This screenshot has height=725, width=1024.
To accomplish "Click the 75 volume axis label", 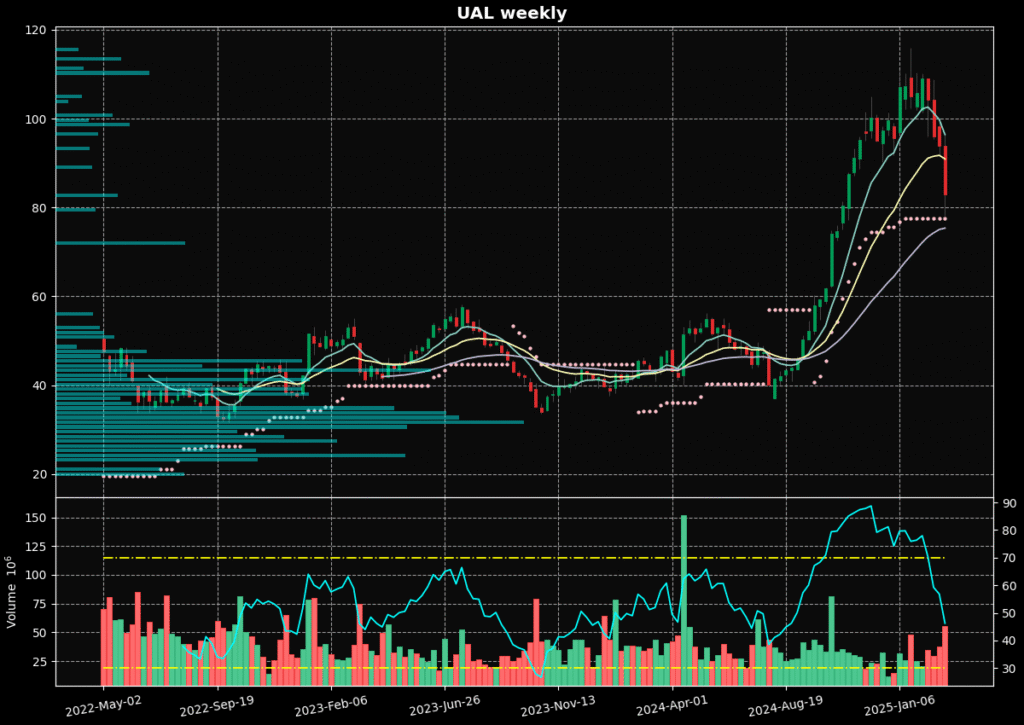I will [x=40, y=605].
